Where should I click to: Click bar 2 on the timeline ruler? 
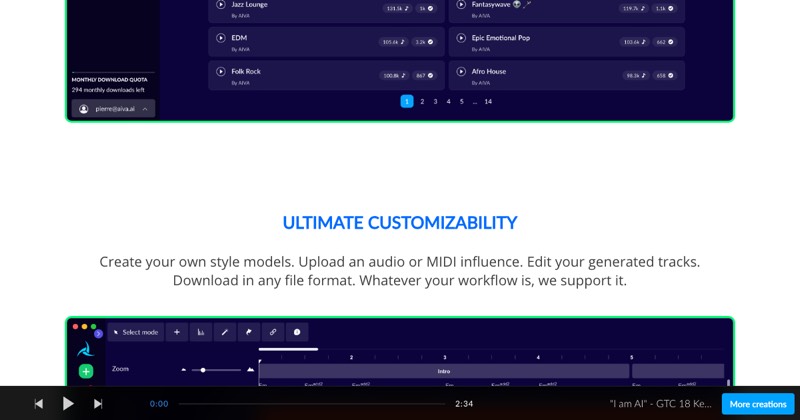pyautogui.click(x=351, y=357)
